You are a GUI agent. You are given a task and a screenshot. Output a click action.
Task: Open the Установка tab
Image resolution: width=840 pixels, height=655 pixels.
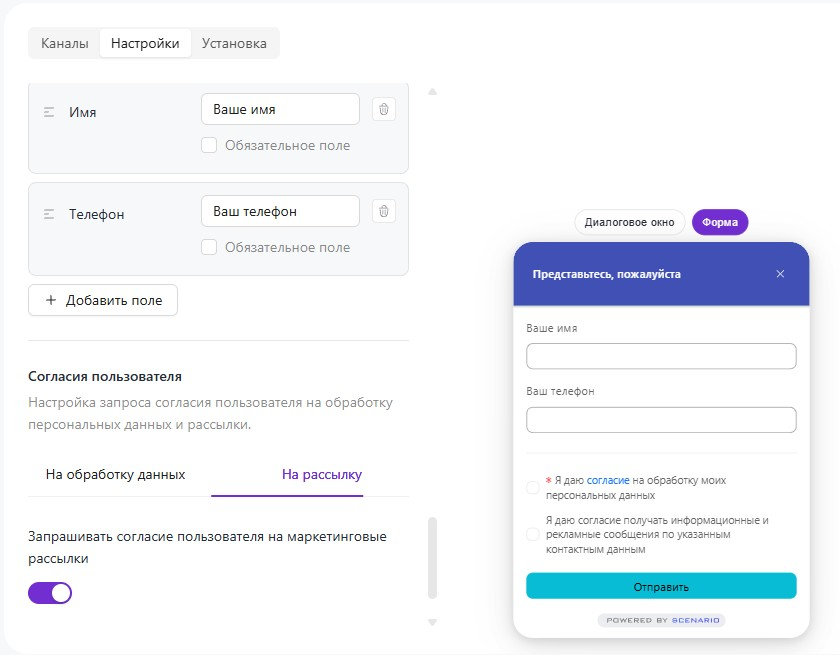coord(234,43)
